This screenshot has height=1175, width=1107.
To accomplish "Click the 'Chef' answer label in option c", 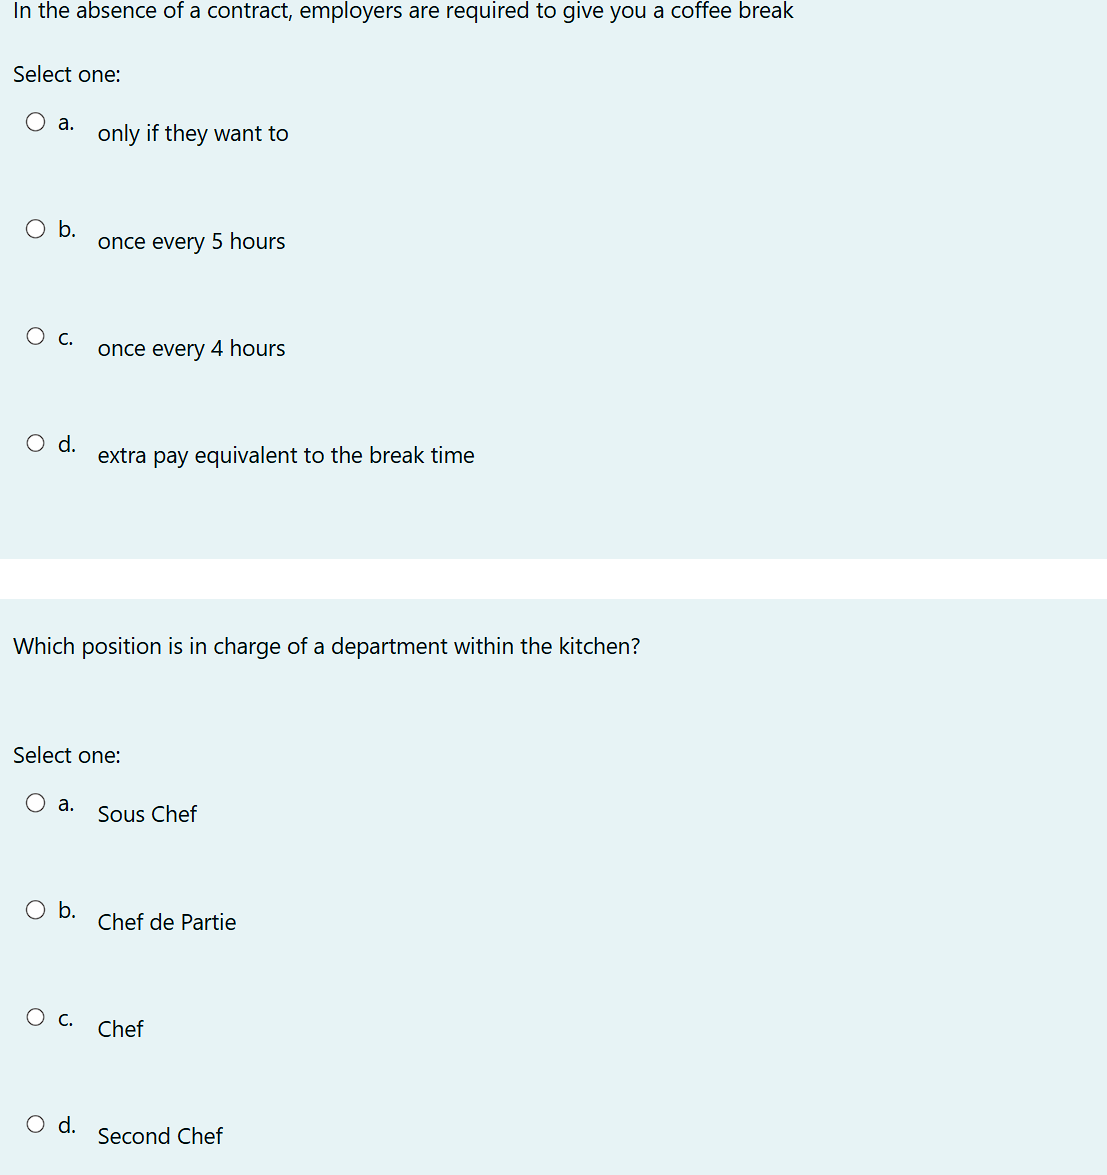I will (120, 1029).
